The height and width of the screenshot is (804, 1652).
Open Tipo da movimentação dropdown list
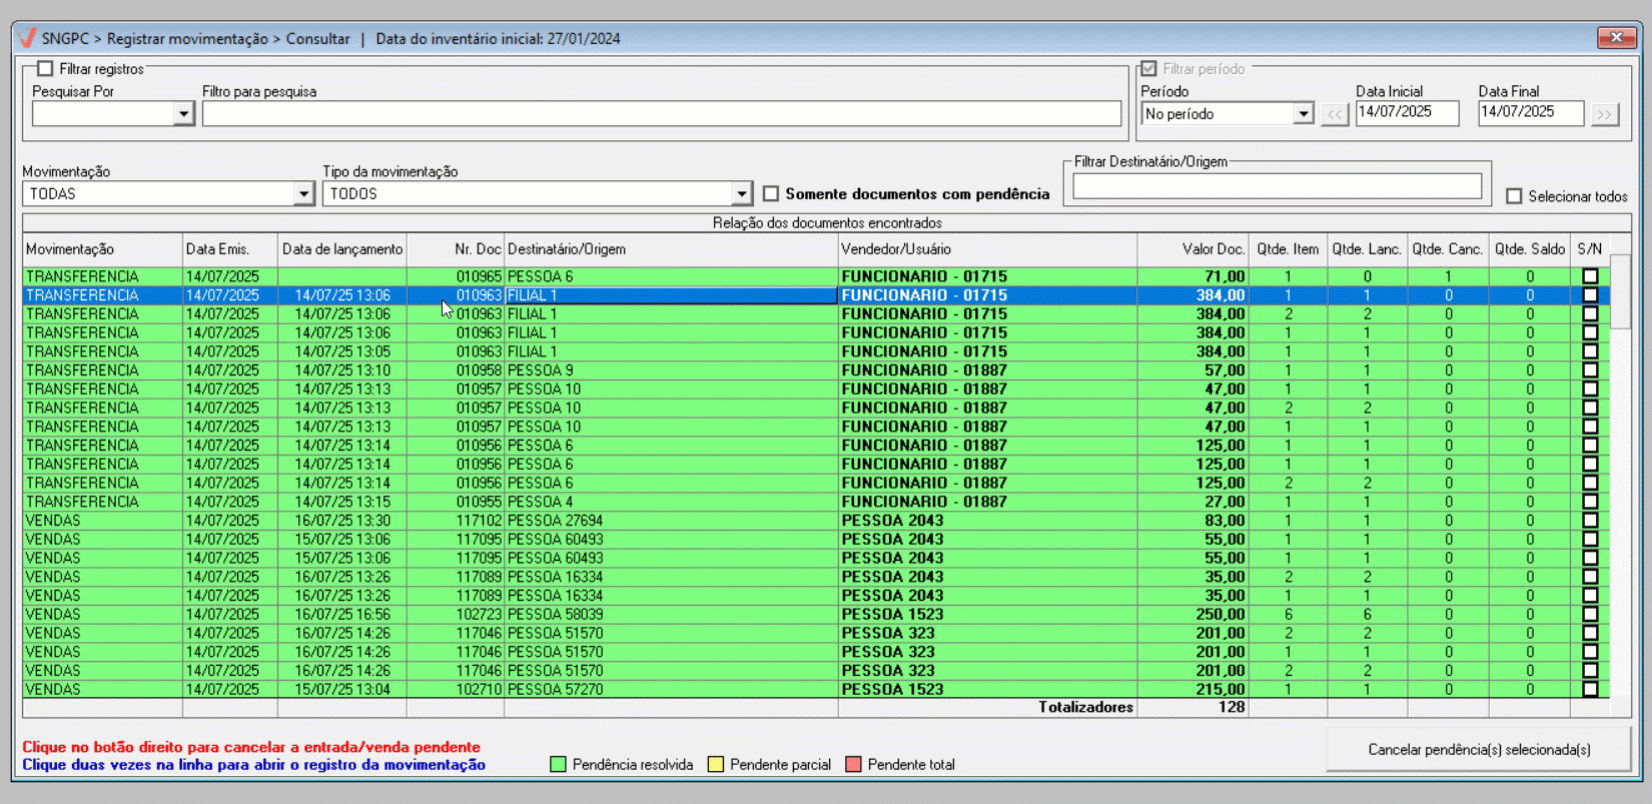coord(741,194)
